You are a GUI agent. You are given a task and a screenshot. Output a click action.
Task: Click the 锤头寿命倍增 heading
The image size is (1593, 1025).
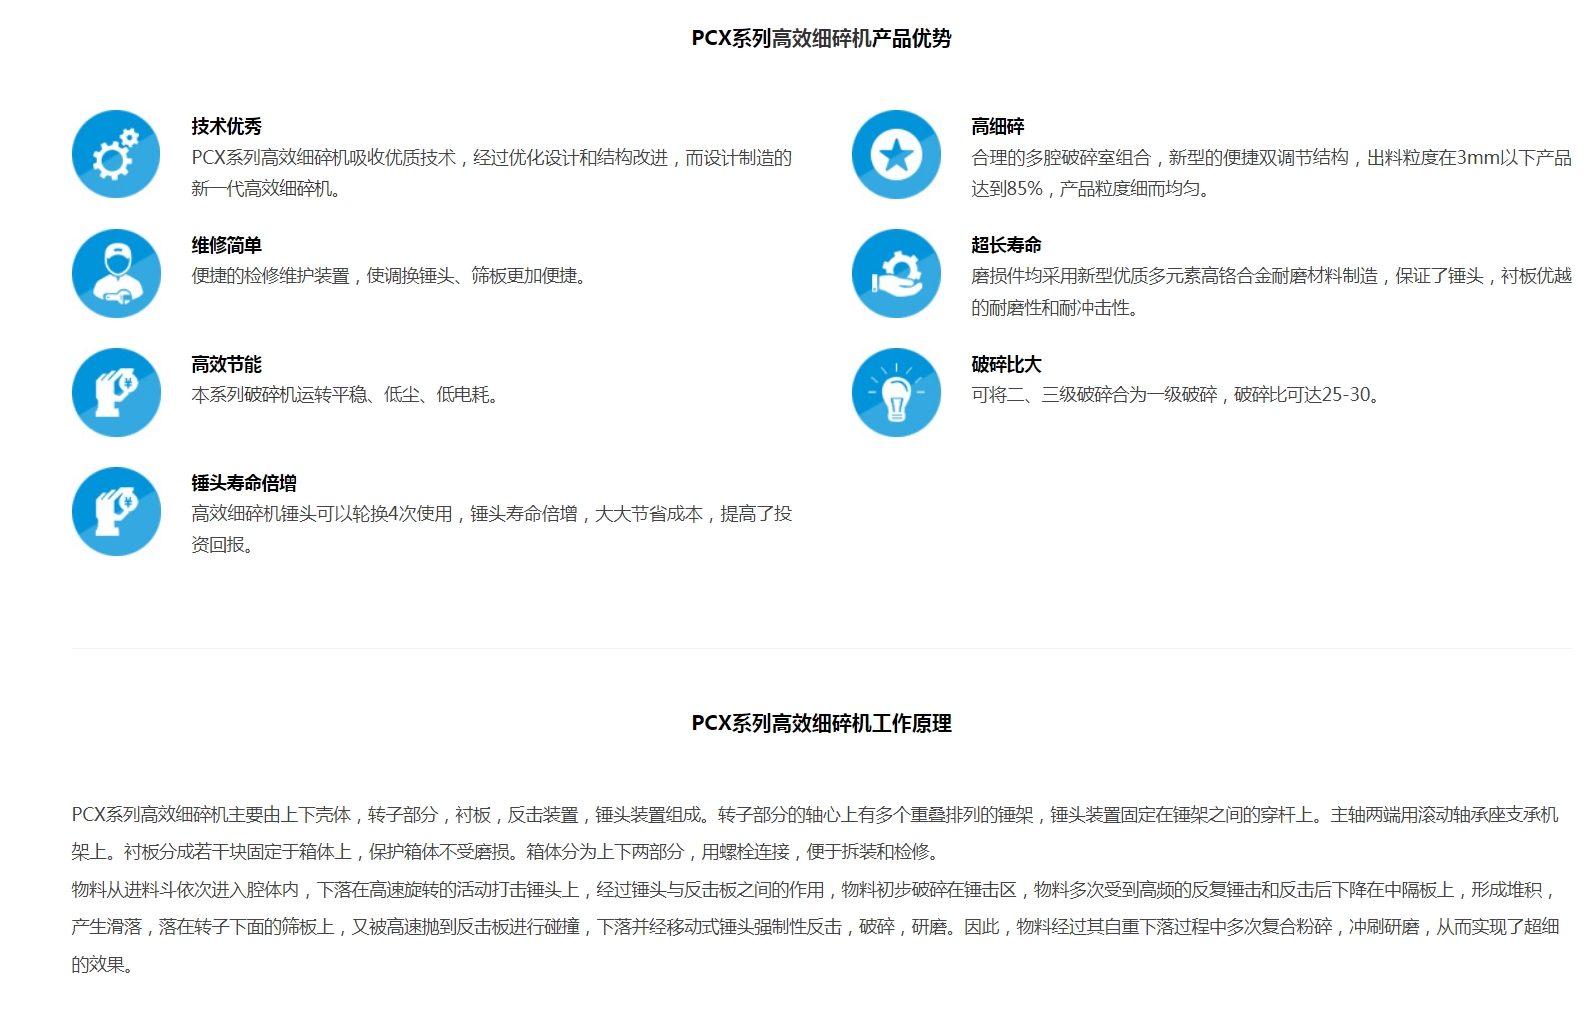point(244,484)
